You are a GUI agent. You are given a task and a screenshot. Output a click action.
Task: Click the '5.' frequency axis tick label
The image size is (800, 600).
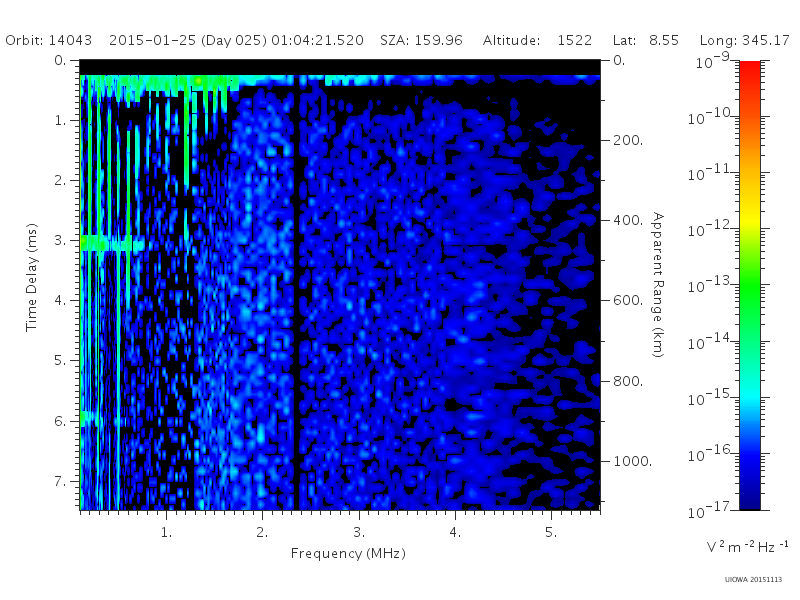pyautogui.click(x=551, y=532)
